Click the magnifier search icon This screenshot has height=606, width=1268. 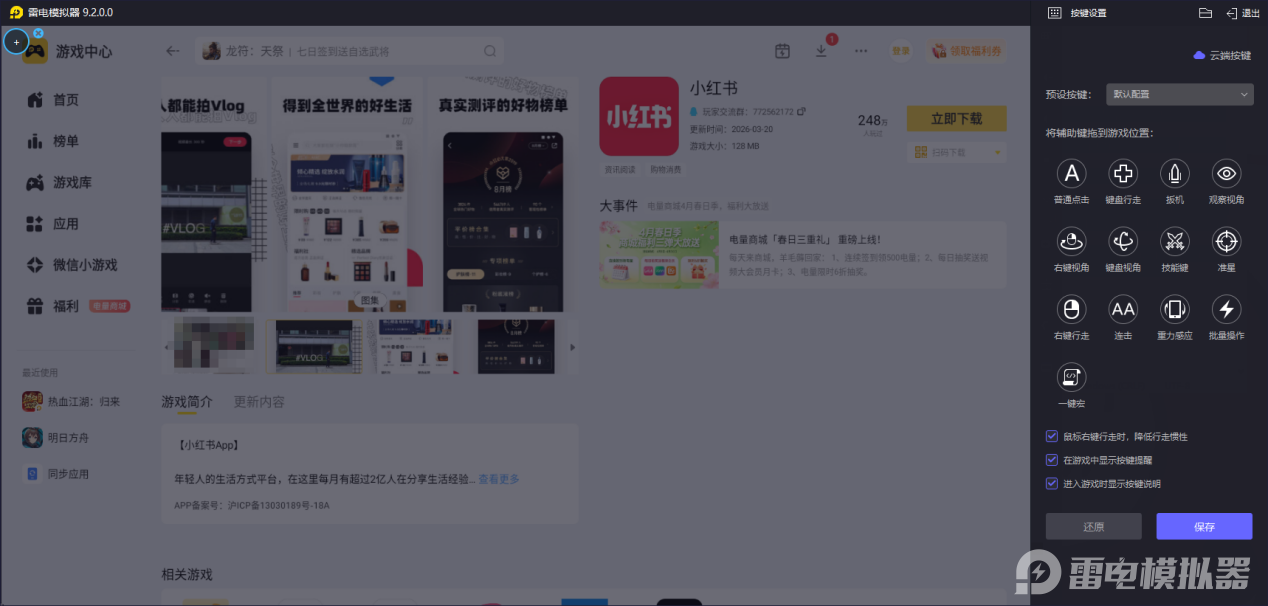490,51
